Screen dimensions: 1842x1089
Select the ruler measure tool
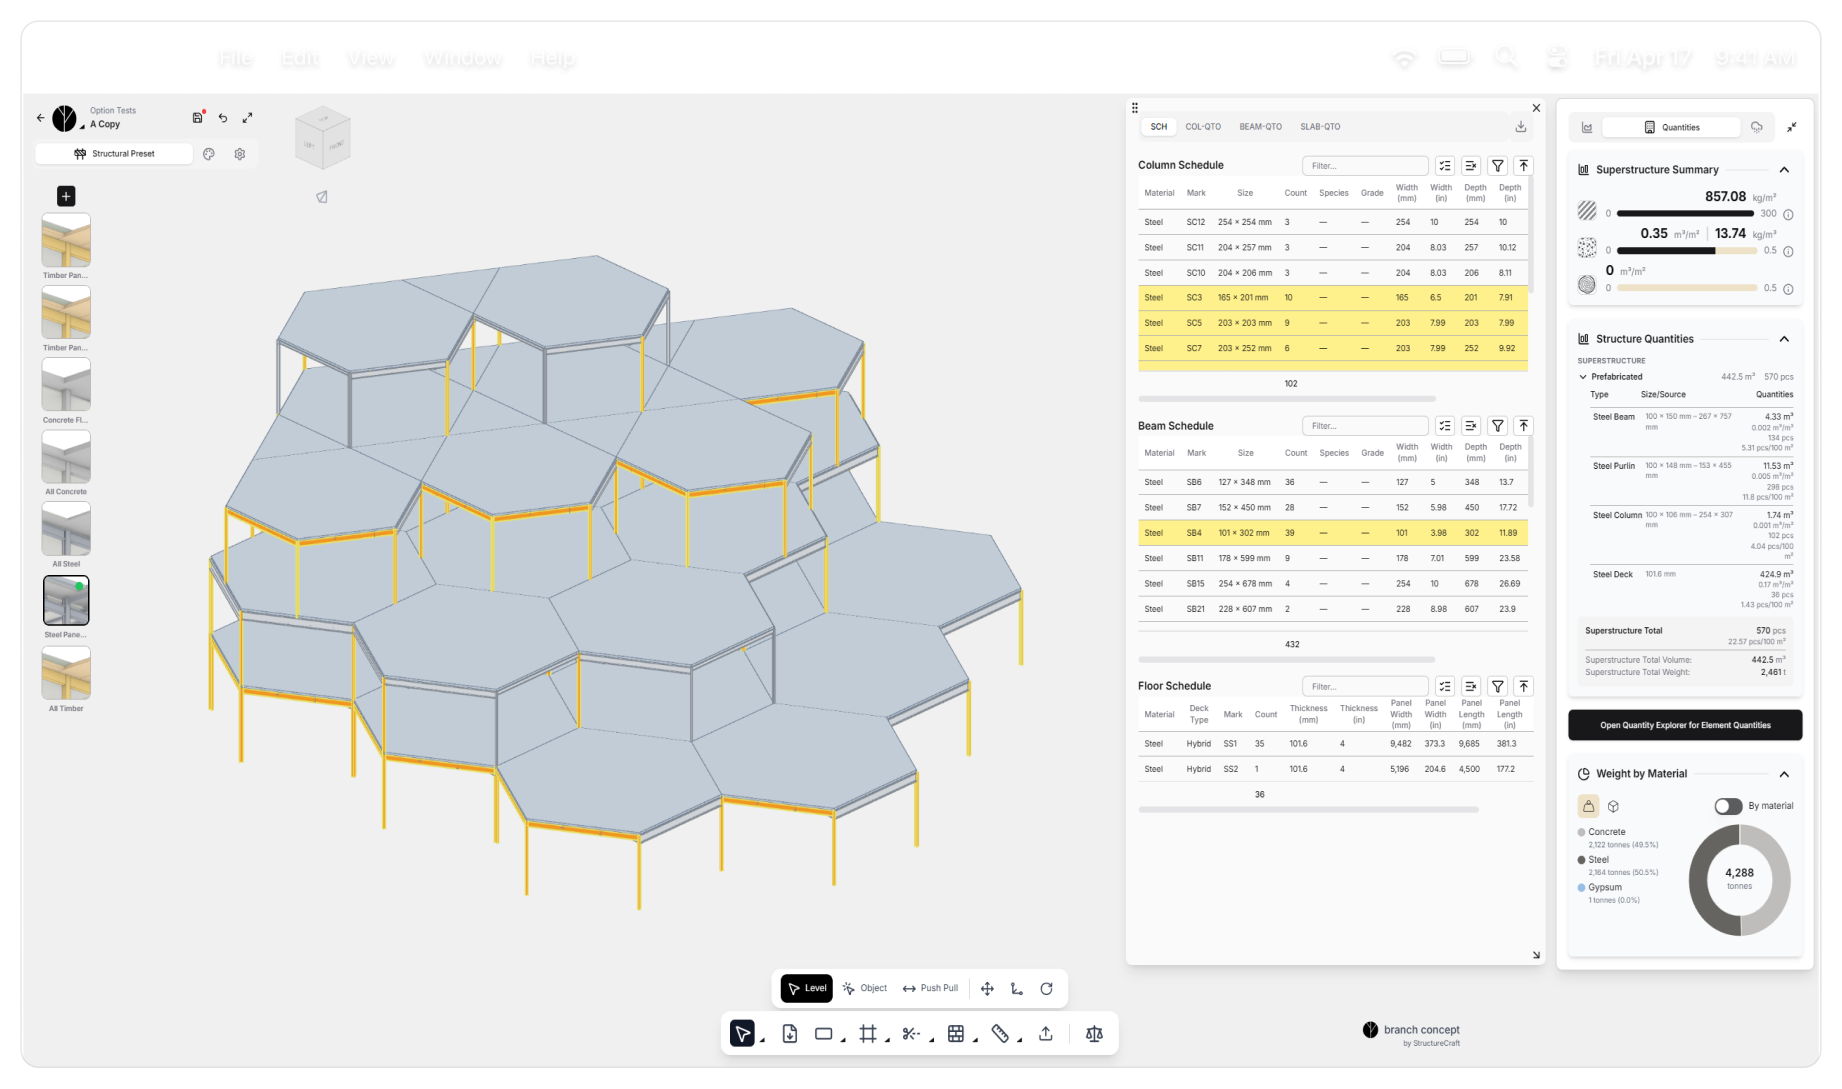tap(1000, 1034)
